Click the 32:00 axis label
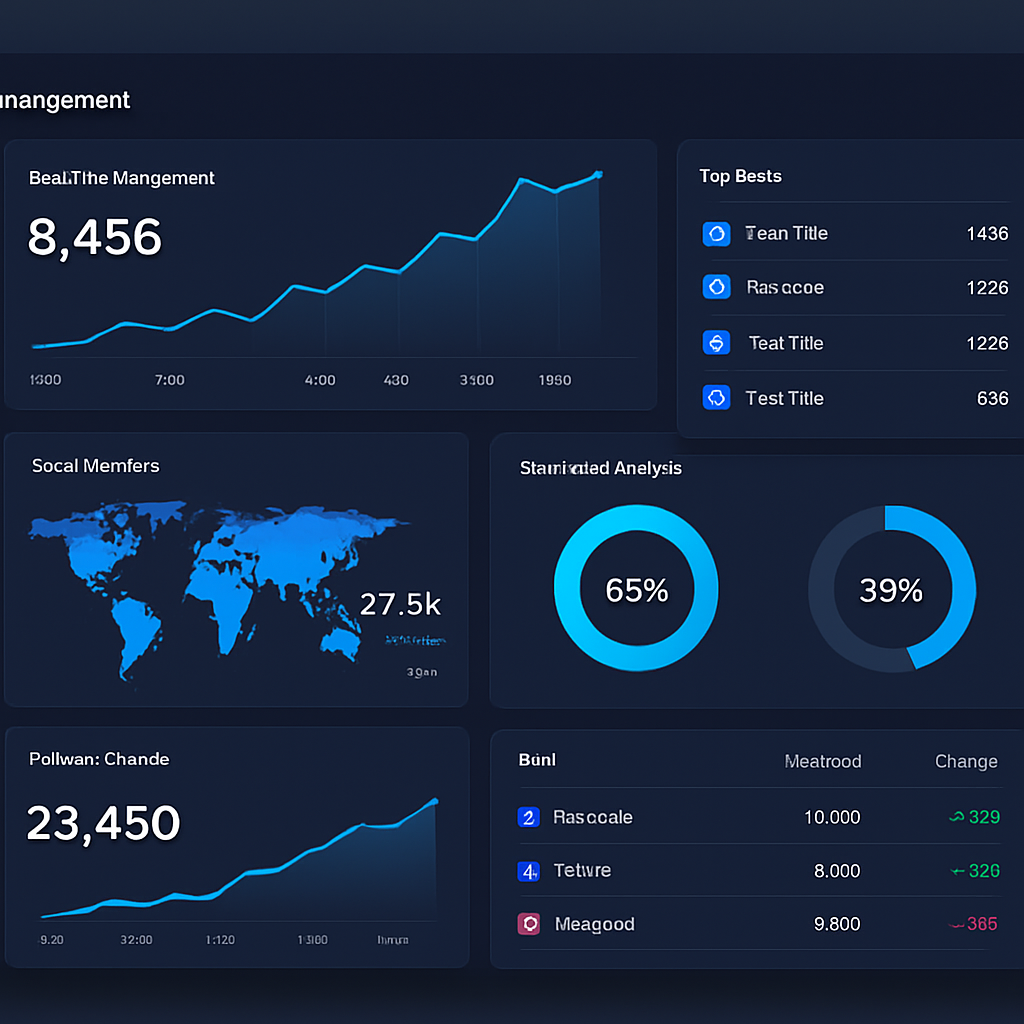Screen dimensions: 1024x1024 (136, 940)
